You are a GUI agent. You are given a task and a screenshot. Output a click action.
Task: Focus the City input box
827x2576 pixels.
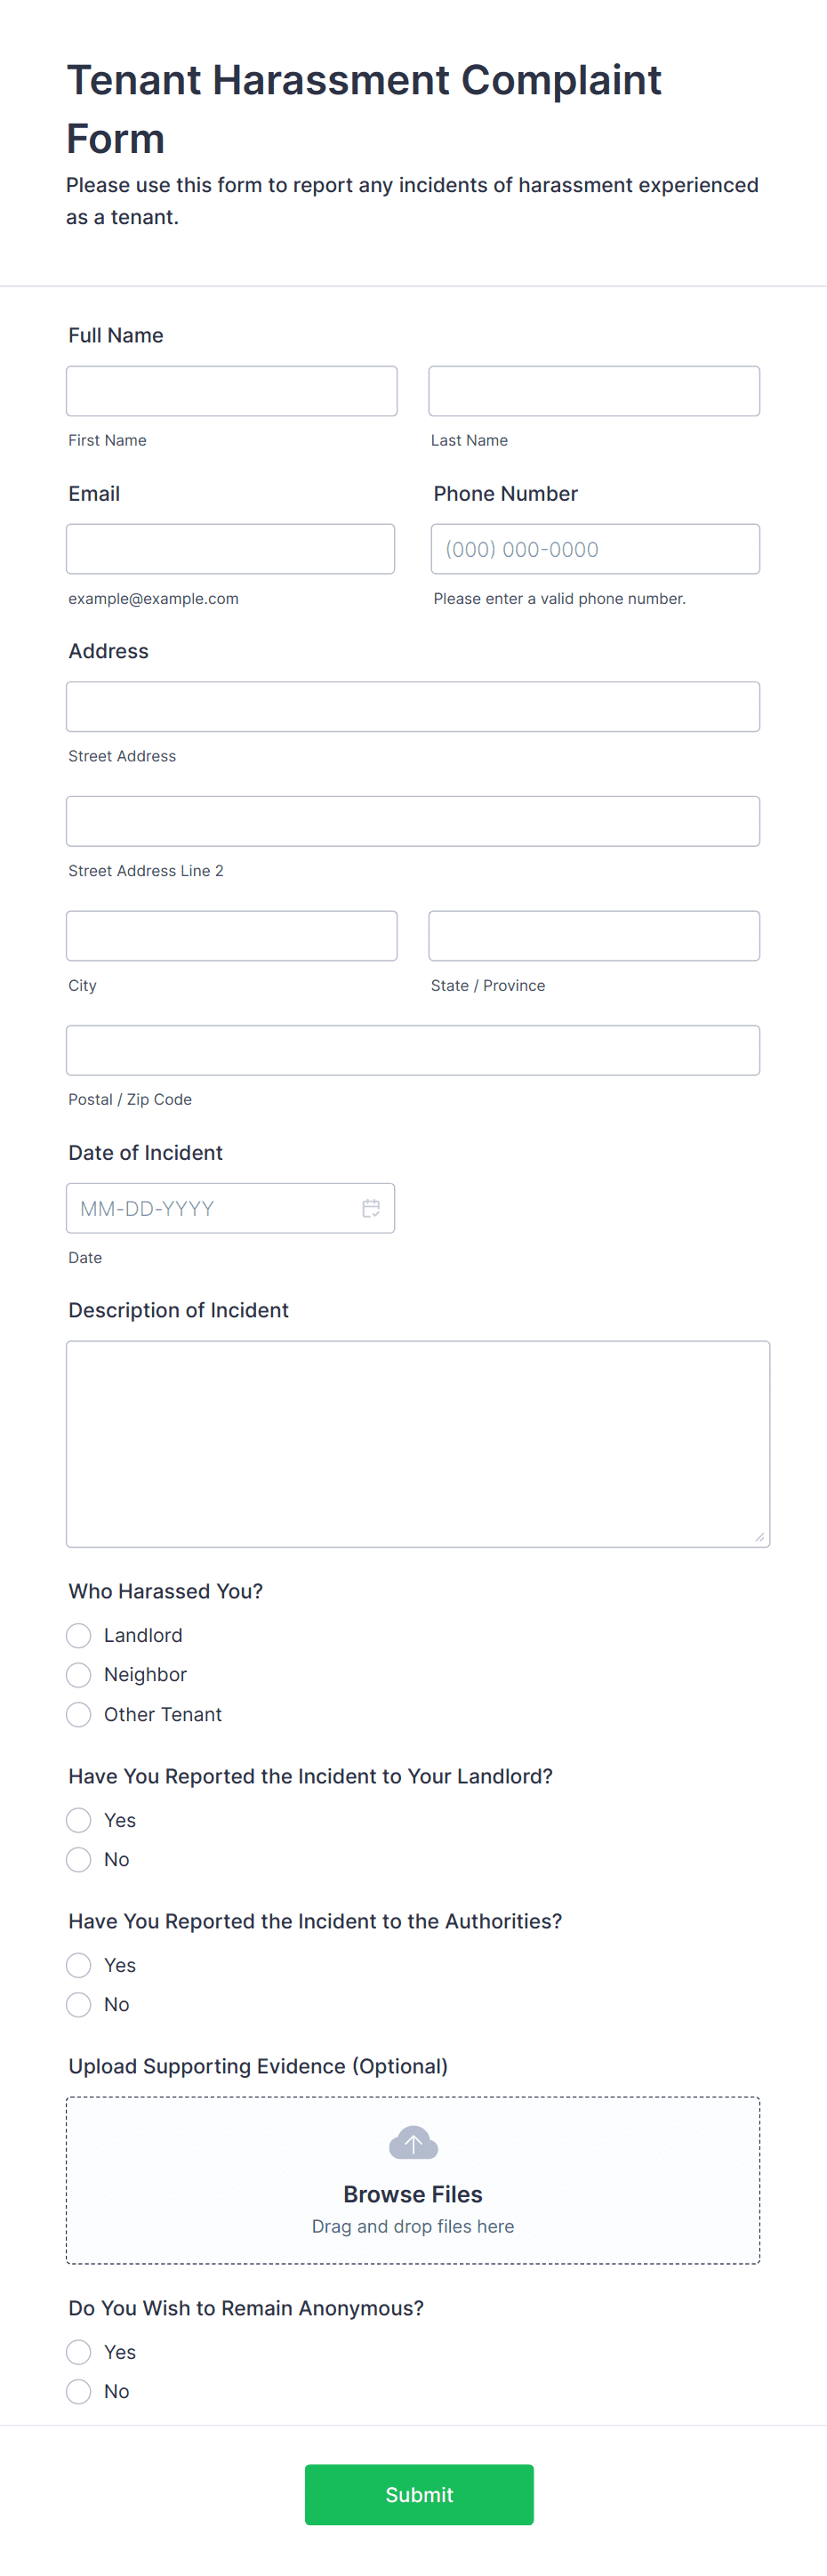pos(231,935)
